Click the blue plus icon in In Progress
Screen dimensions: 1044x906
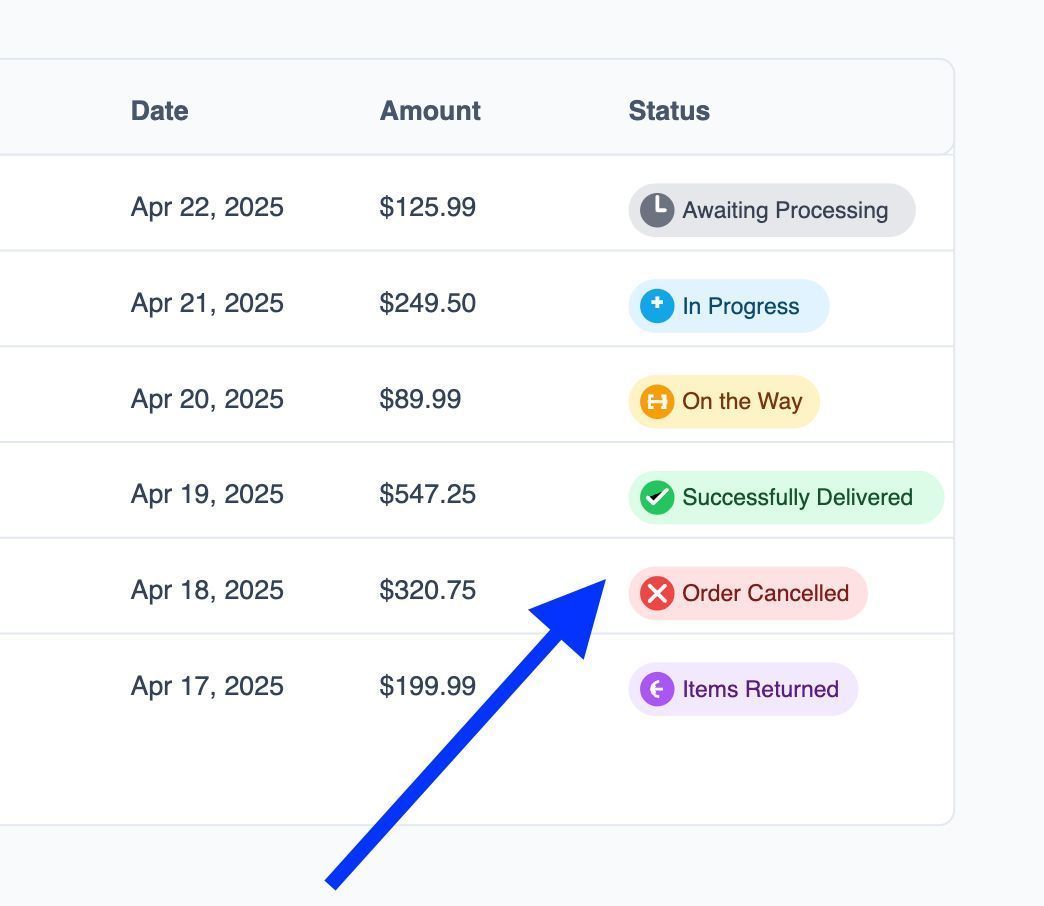point(657,306)
